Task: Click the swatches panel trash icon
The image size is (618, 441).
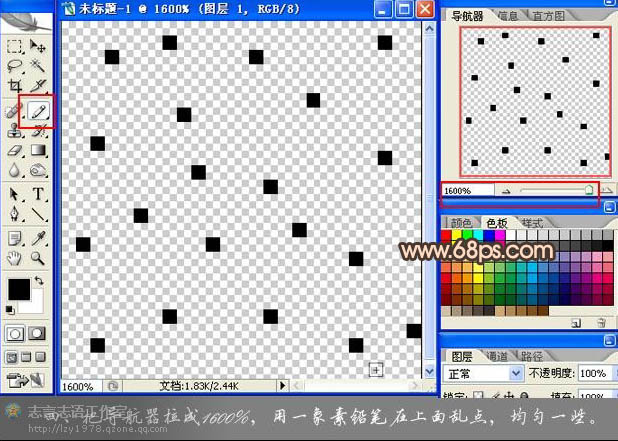Action: coord(601,323)
